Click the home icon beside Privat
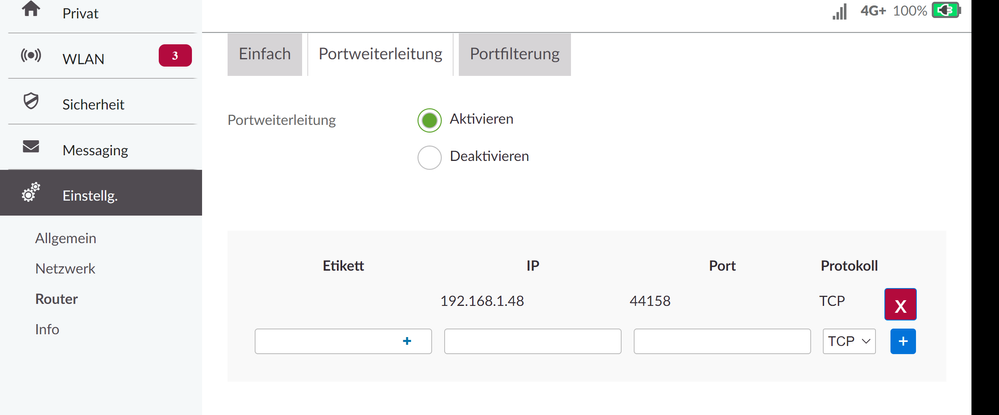This screenshot has width=999, height=415. [x=31, y=11]
